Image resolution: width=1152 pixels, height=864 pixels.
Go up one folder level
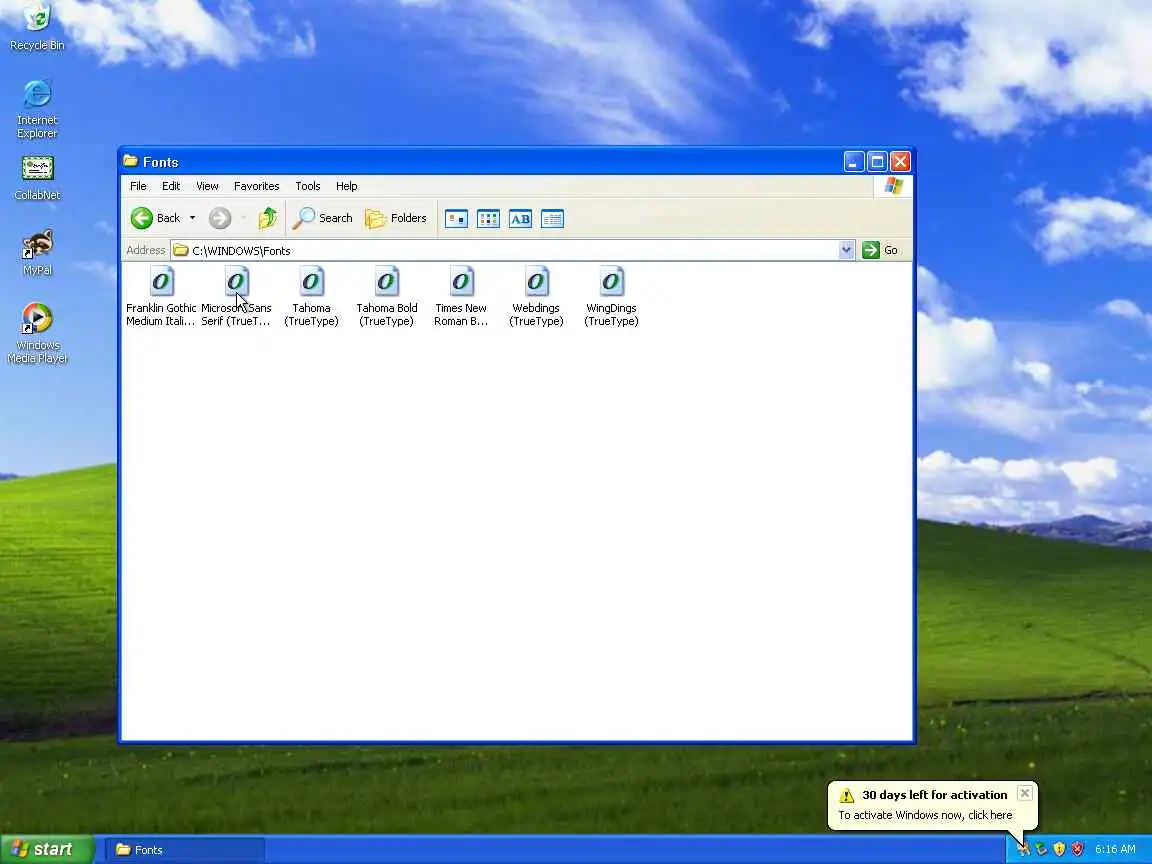[267, 218]
